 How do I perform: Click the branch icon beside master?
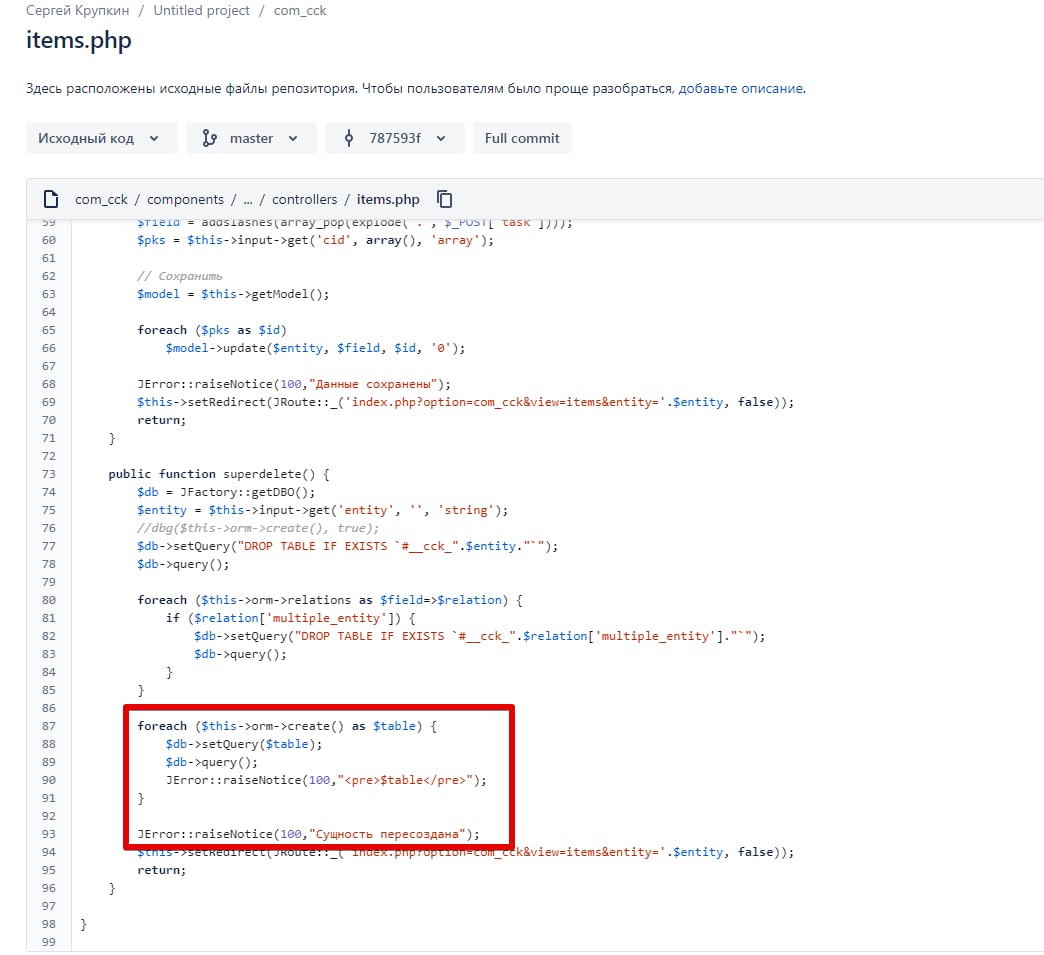pos(209,138)
